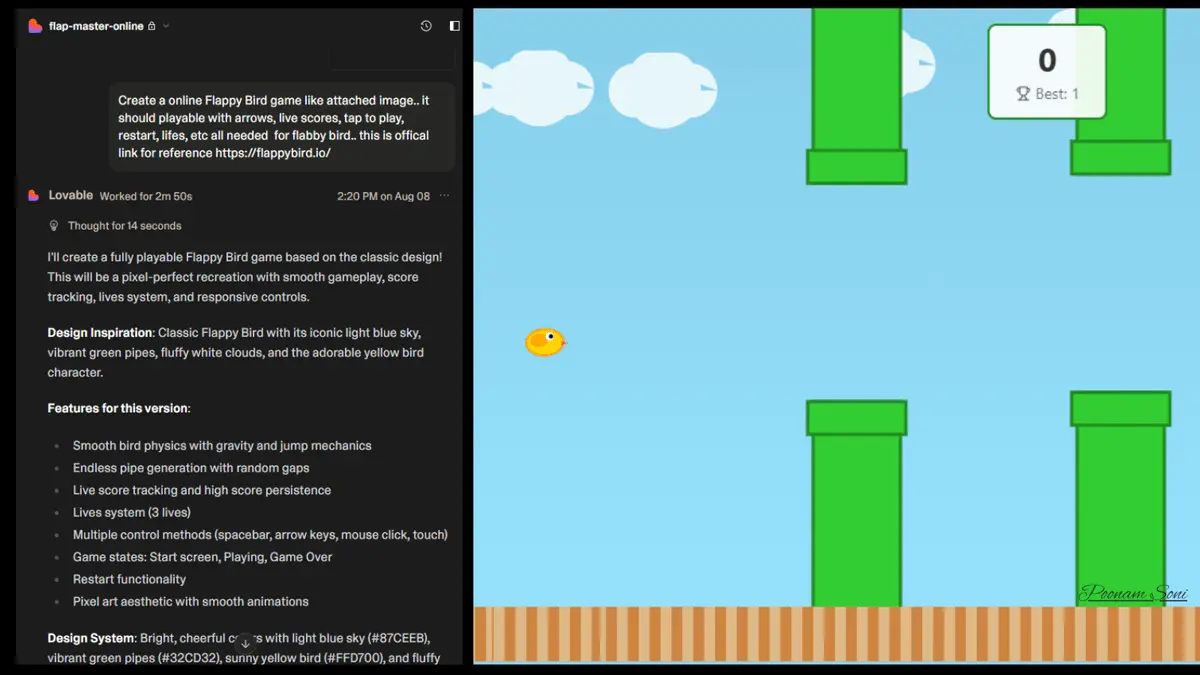Image resolution: width=1200 pixels, height=675 pixels.
Task: Click 'Live score tracking and high score persistence'
Action: coord(202,490)
